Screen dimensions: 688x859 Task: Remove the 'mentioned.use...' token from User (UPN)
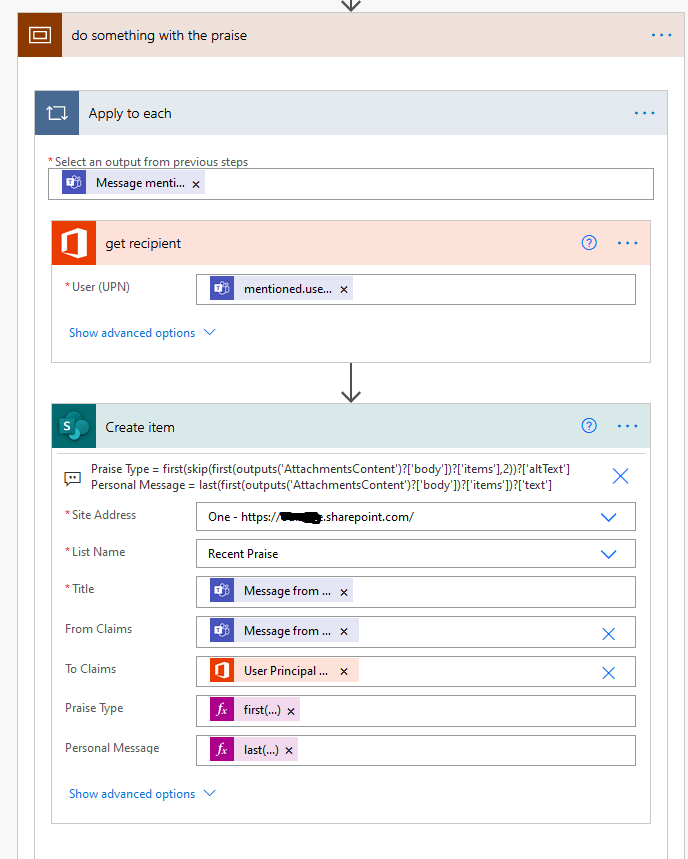(x=344, y=290)
